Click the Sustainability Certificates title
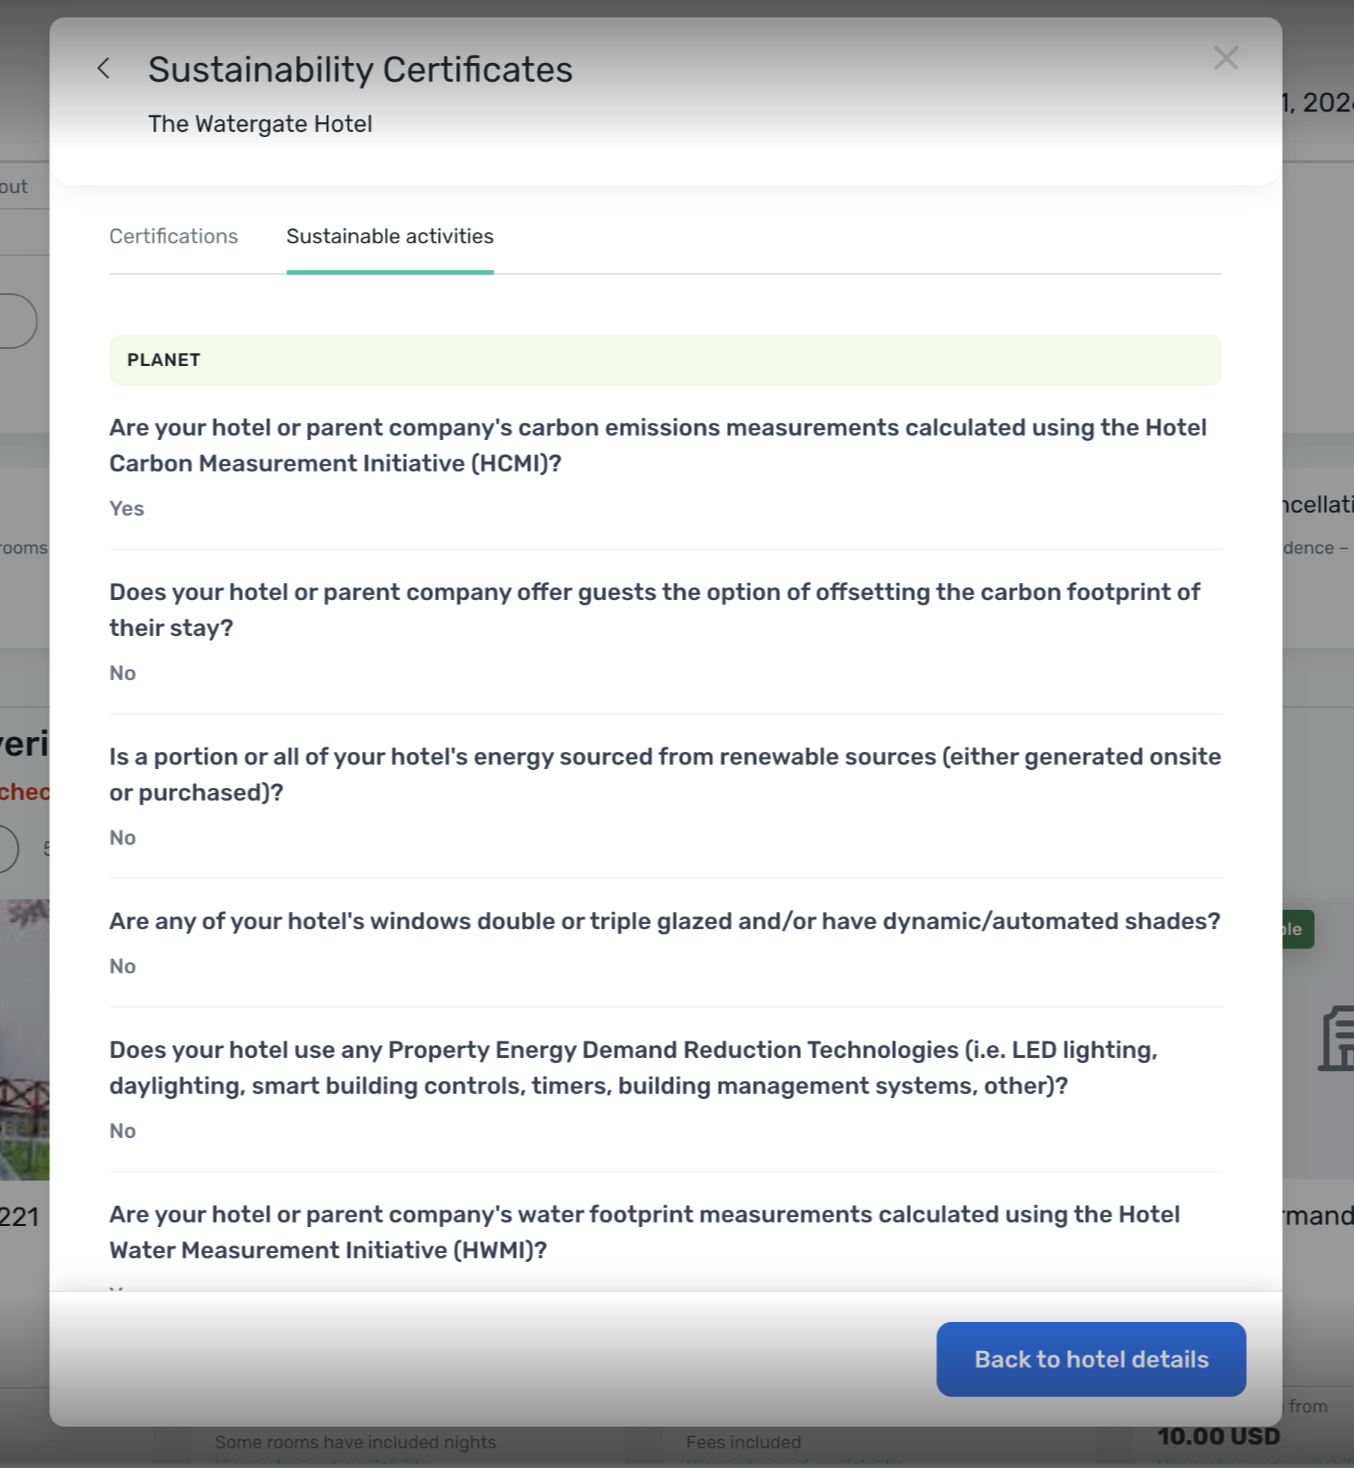This screenshot has height=1468, width=1354. pyautogui.click(x=360, y=70)
